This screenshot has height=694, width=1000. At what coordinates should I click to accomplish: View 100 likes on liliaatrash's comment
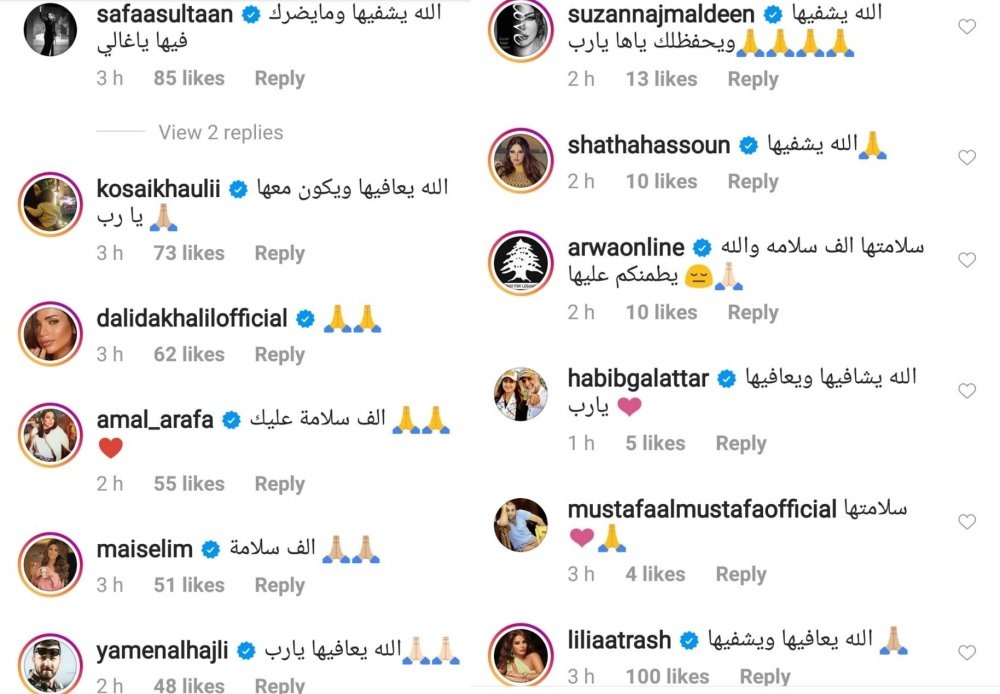667,676
